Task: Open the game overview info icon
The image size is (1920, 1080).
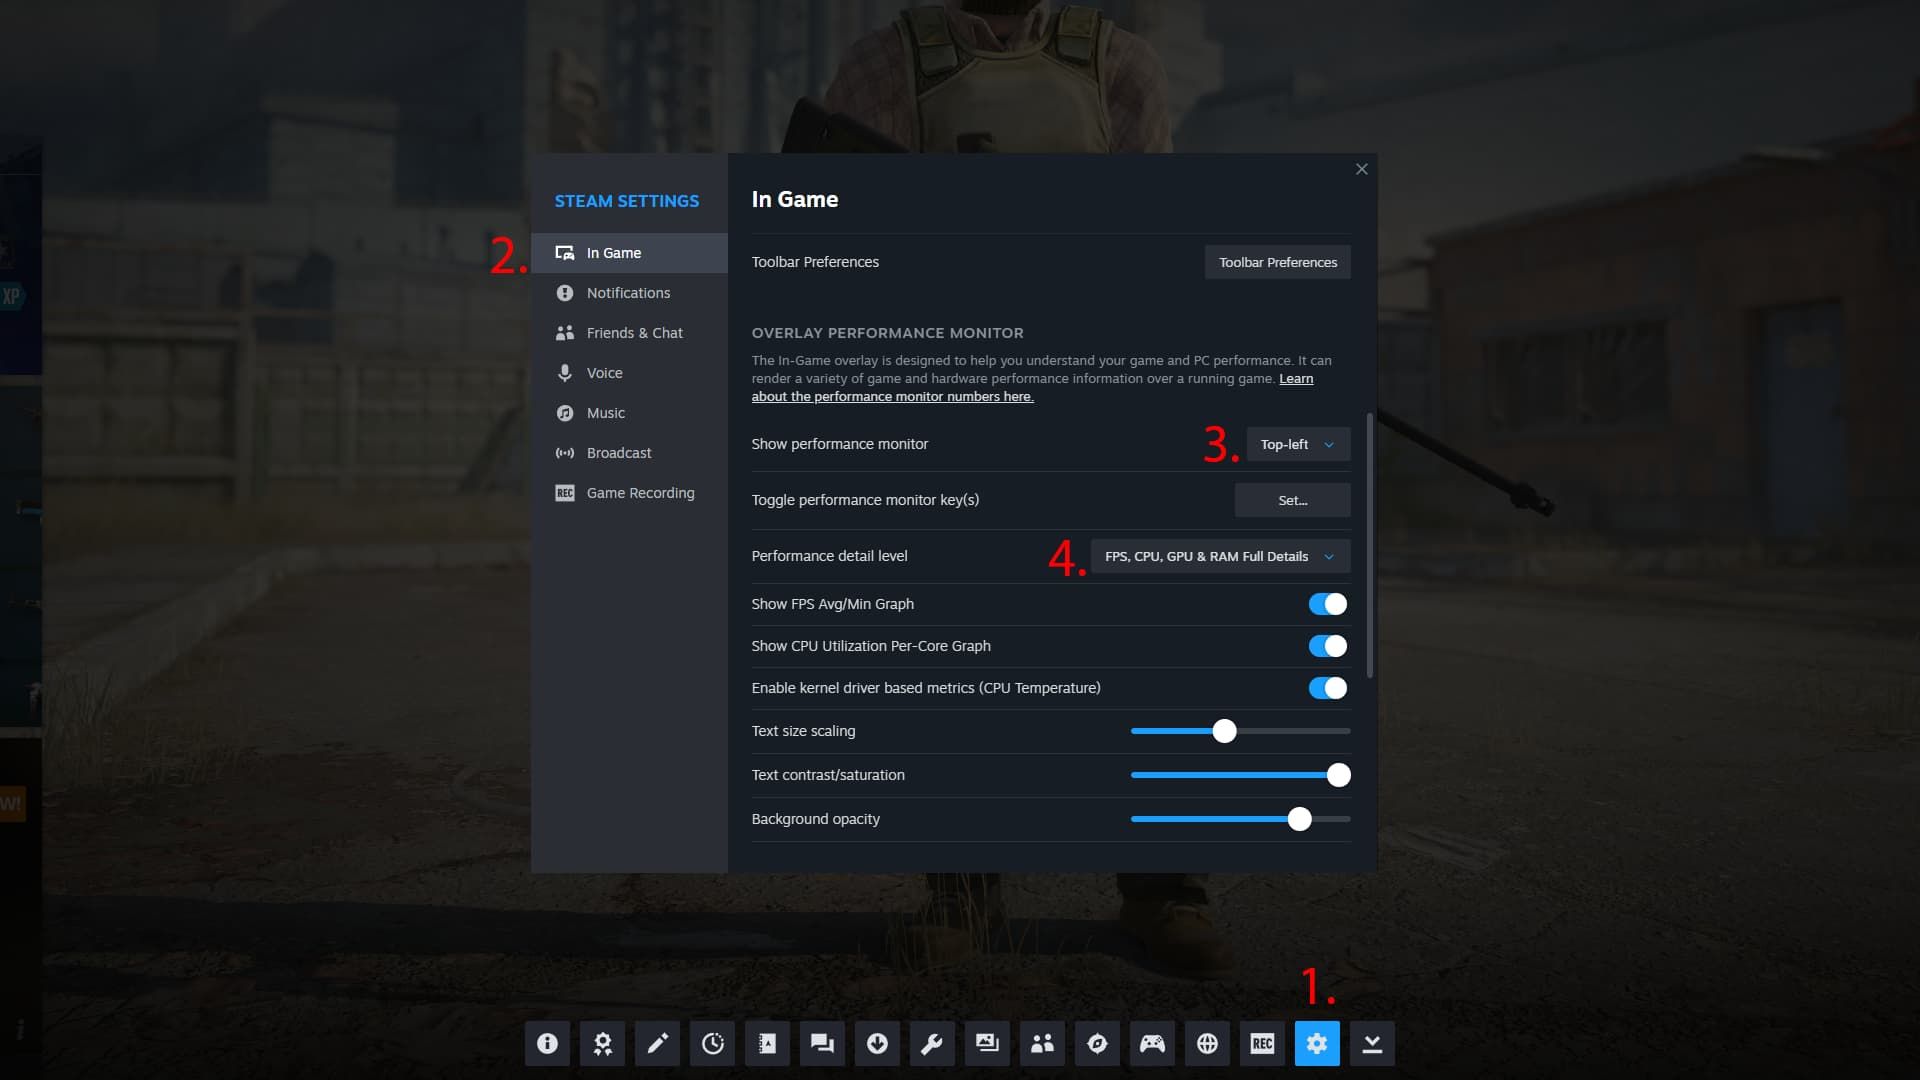Action: [547, 1043]
